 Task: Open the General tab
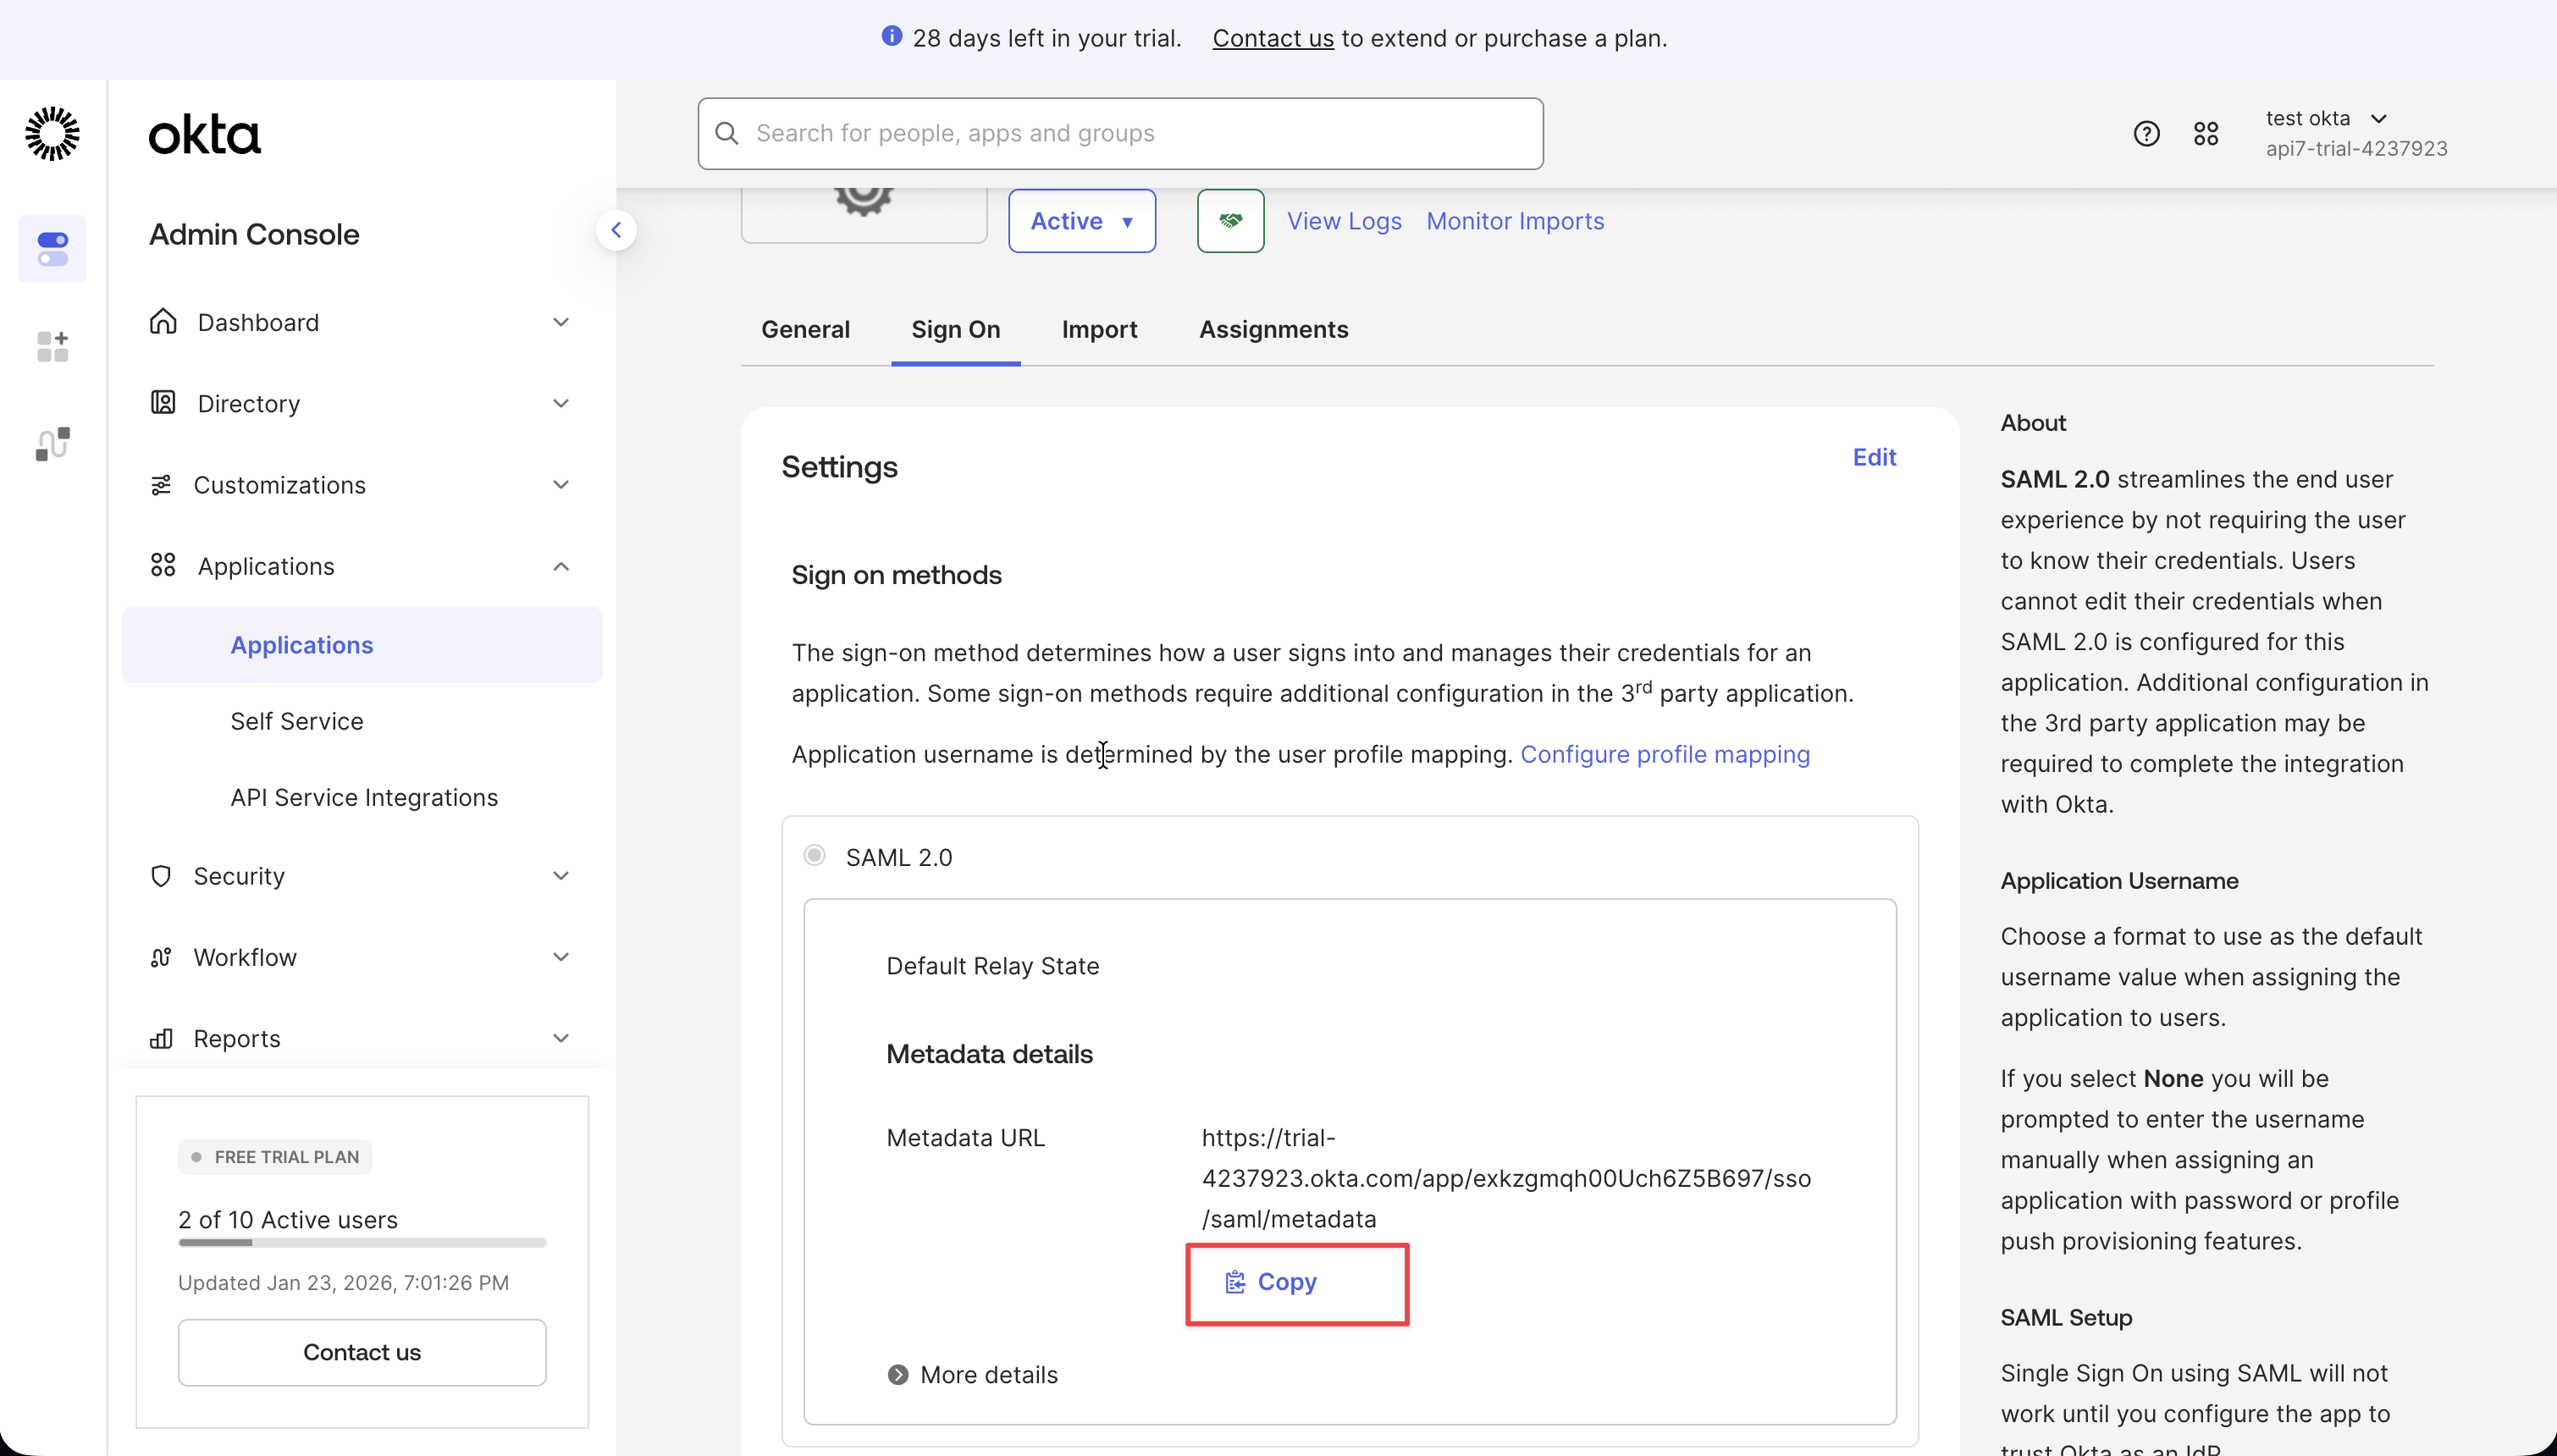[805, 330]
